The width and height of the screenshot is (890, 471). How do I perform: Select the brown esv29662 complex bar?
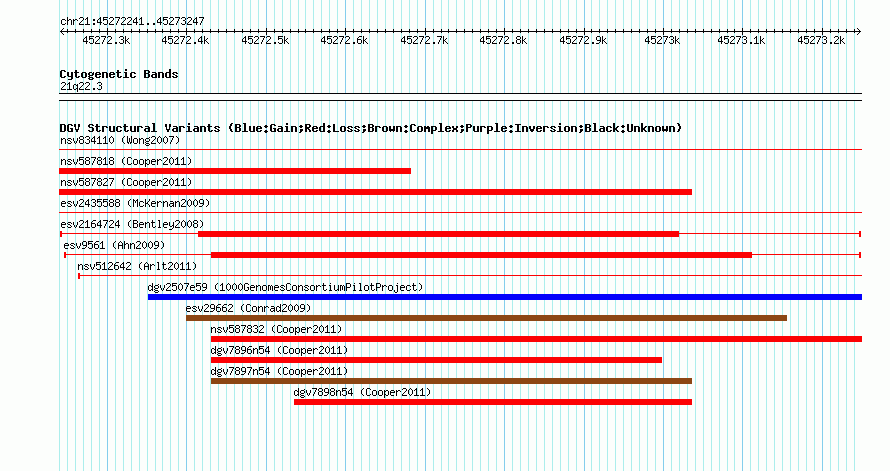pyautogui.click(x=486, y=318)
